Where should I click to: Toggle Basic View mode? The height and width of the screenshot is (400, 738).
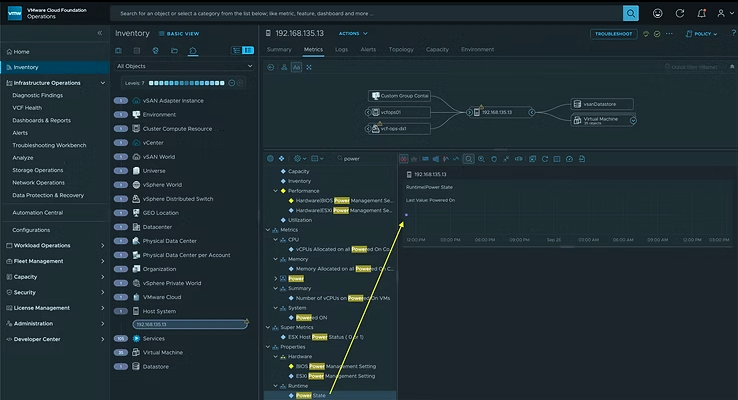click(x=182, y=33)
